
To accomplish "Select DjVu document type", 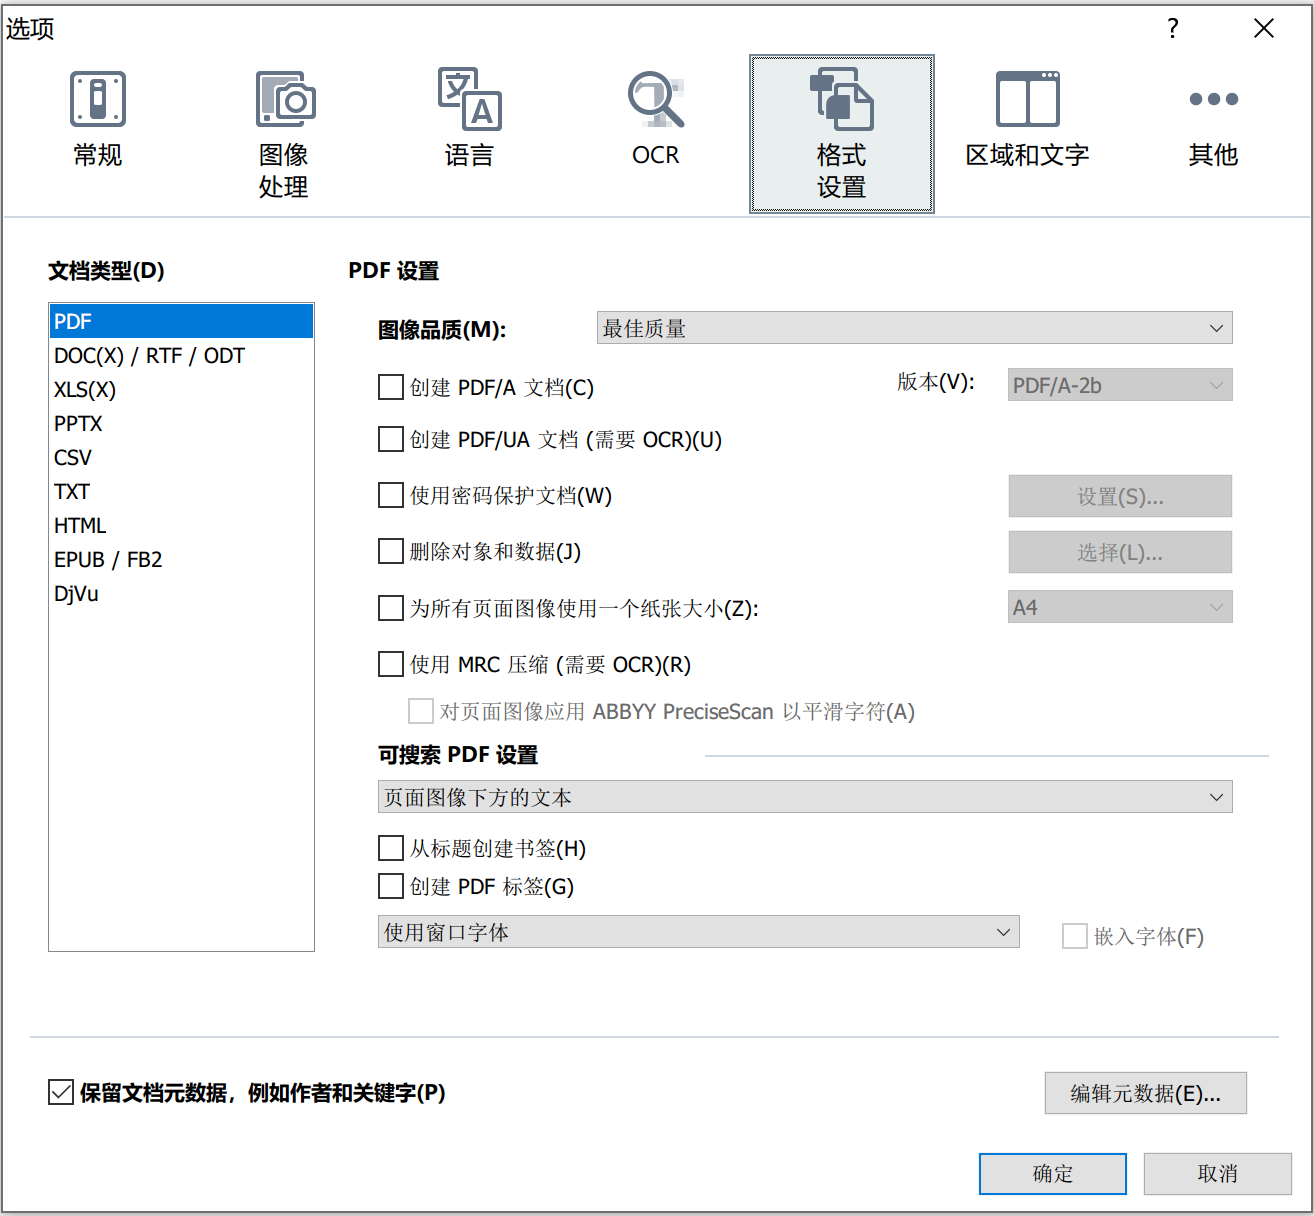I will [181, 593].
